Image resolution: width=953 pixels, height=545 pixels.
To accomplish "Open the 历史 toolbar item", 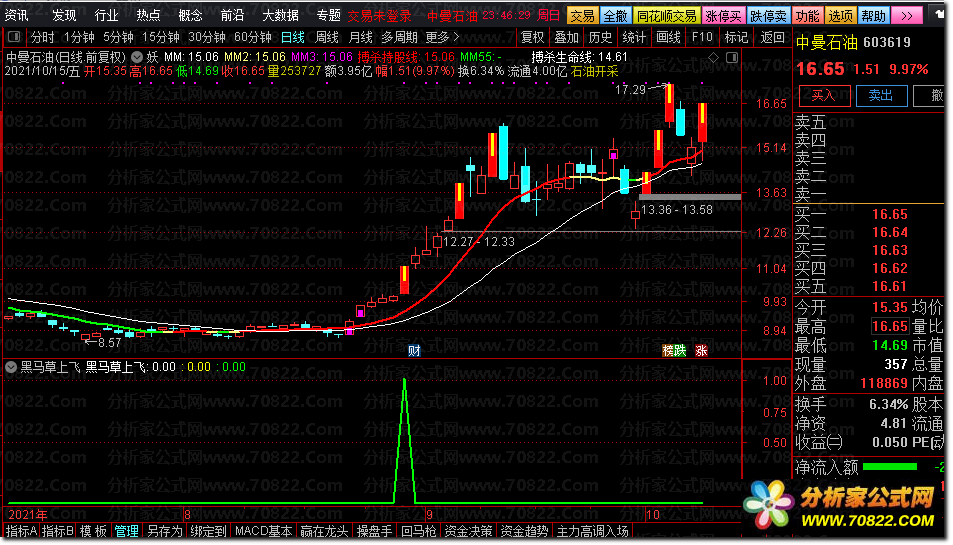I will pyautogui.click(x=600, y=37).
